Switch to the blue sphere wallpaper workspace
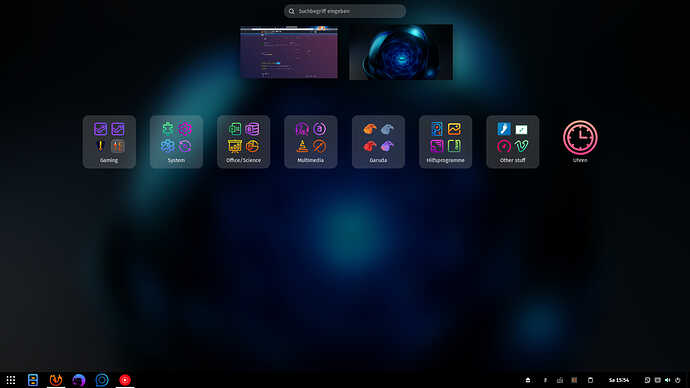The image size is (690, 388). point(401,52)
